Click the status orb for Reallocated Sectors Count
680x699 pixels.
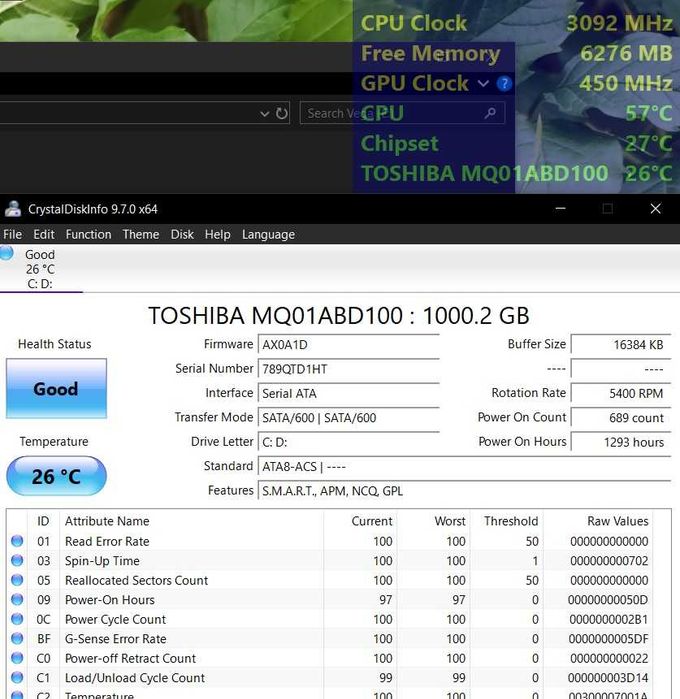pos(17,580)
